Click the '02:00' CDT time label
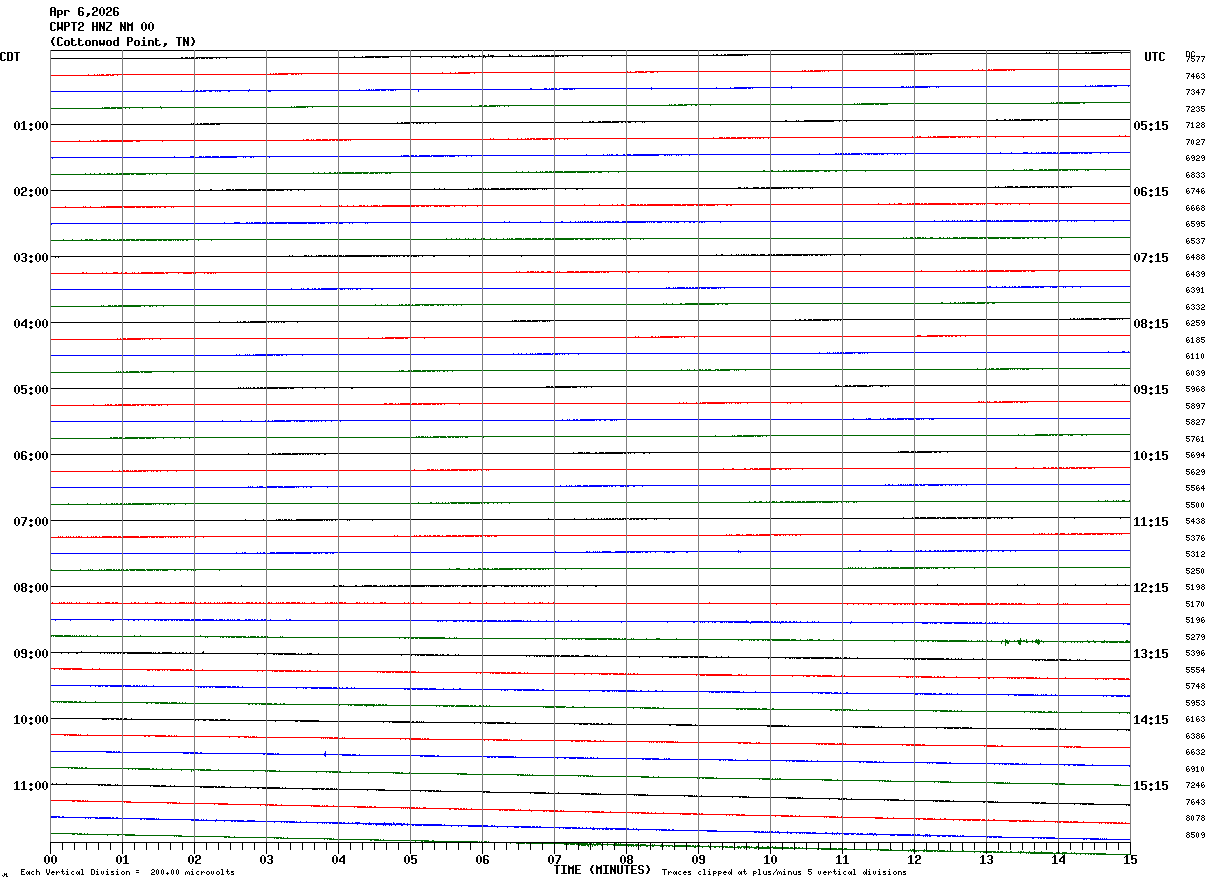Image resolution: width=1210 pixels, height=886 pixels. pos(31,192)
